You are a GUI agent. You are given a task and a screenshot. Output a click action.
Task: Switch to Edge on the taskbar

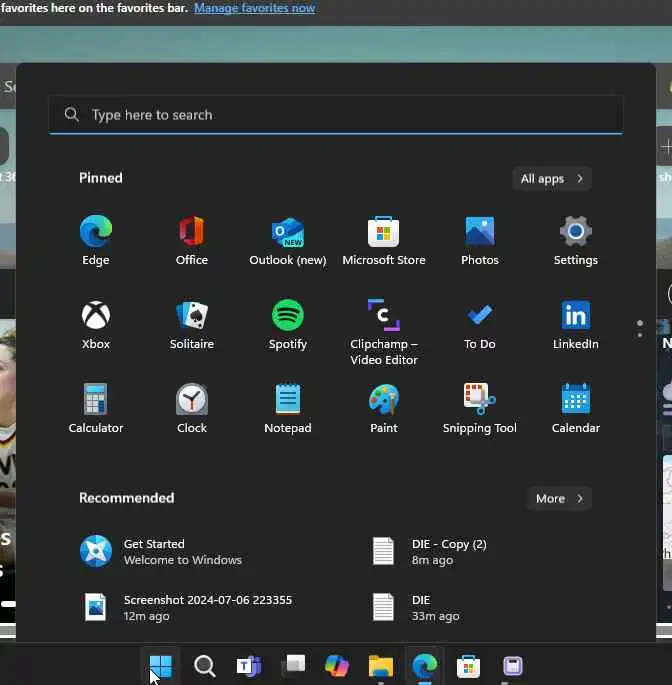point(425,666)
